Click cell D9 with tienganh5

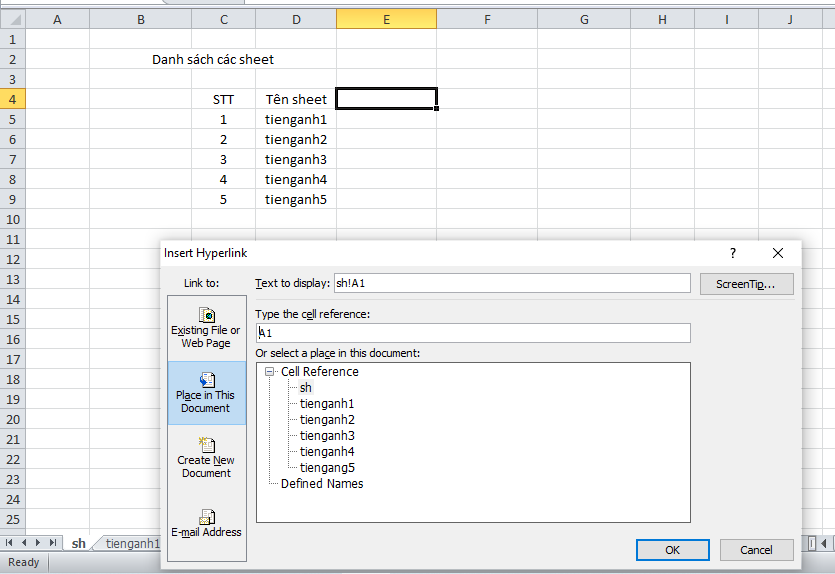pos(296,200)
